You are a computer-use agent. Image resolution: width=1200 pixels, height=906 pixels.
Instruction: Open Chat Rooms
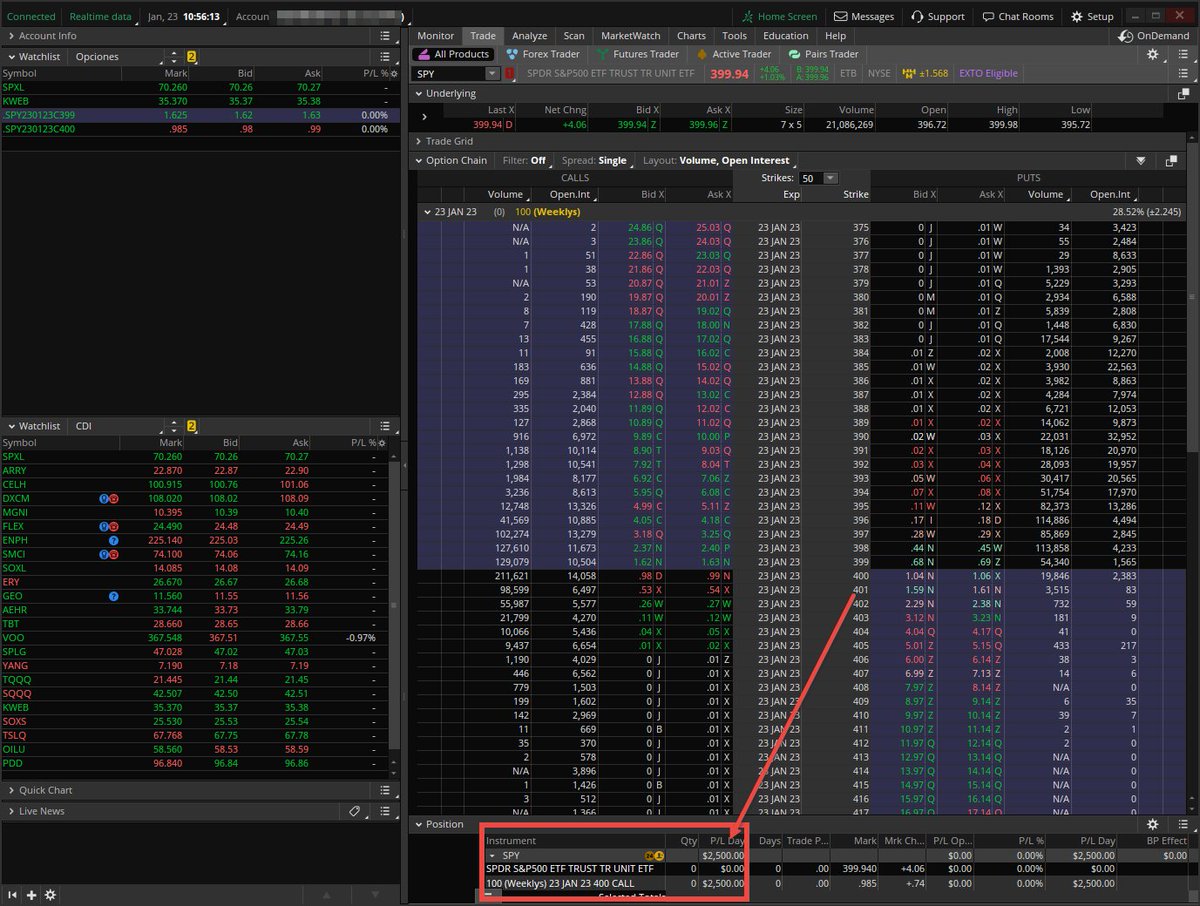pyautogui.click(x=1017, y=16)
